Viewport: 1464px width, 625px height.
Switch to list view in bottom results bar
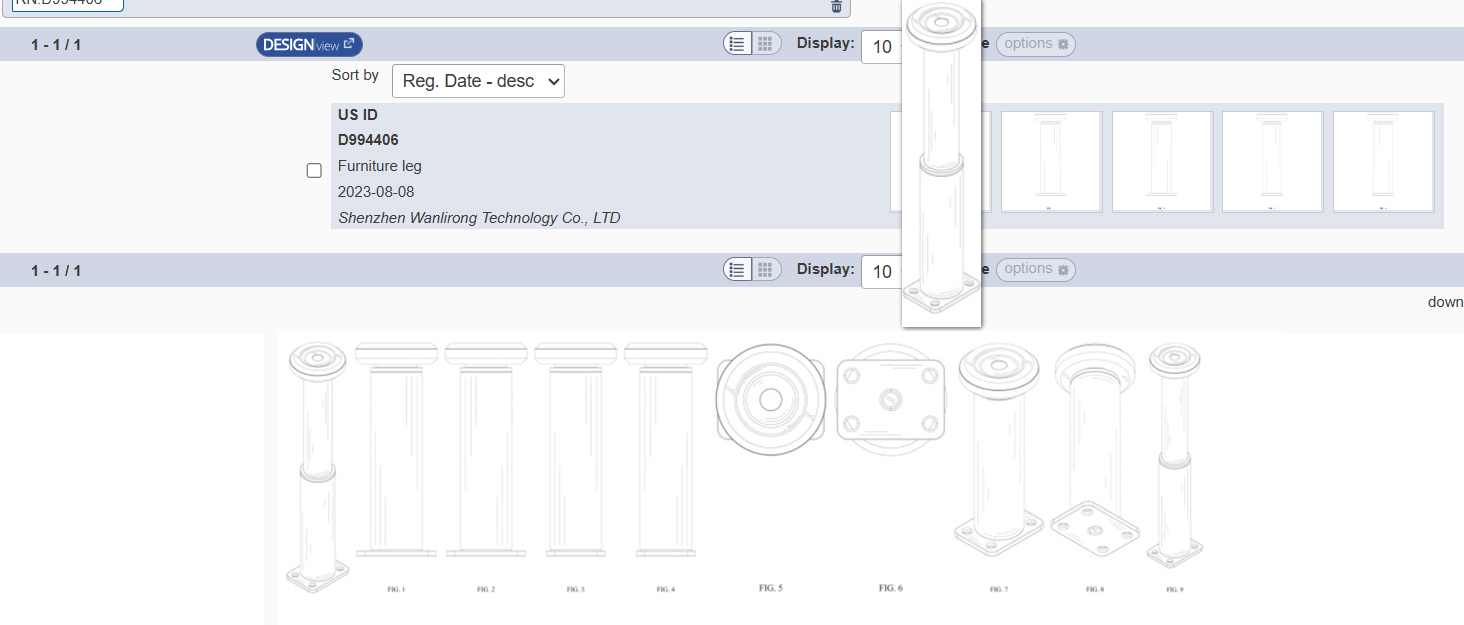click(738, 269)
